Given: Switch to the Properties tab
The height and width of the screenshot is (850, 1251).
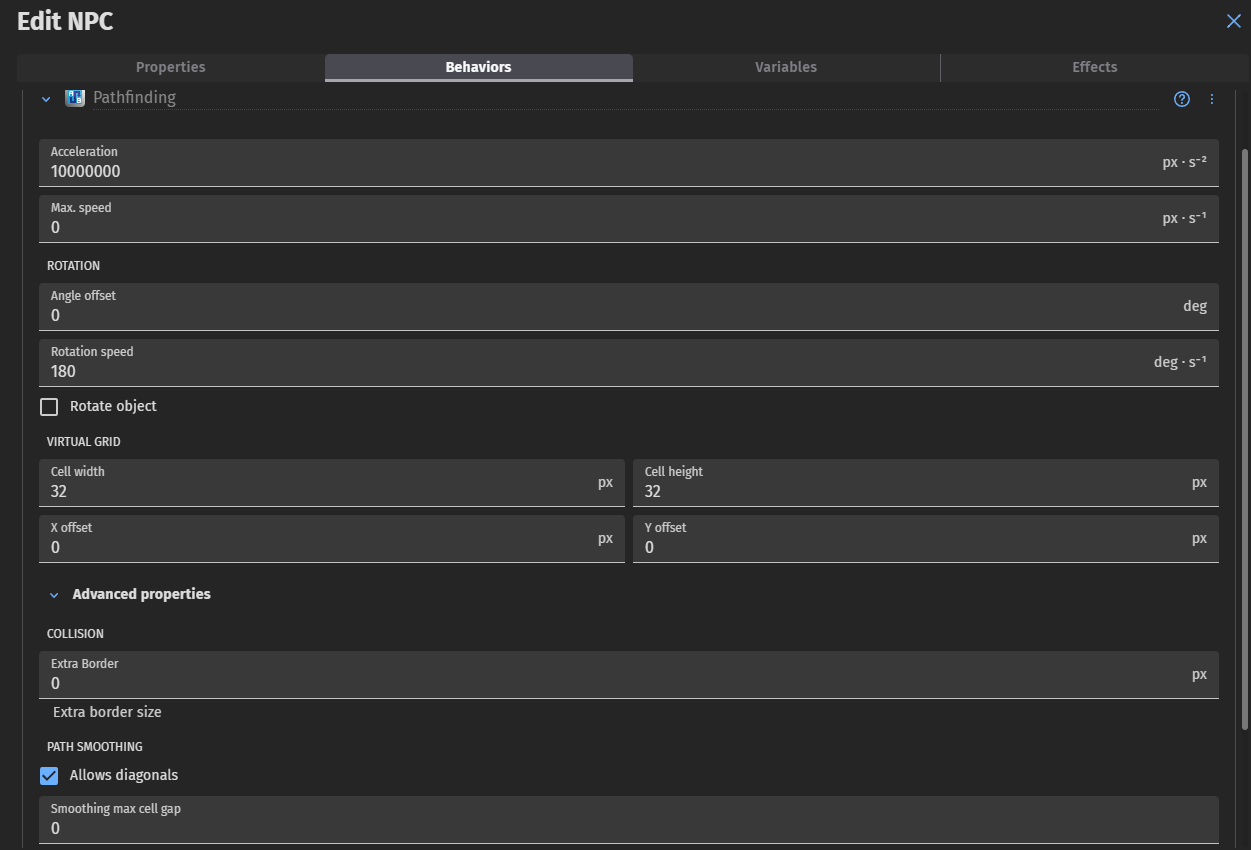Looking at the screenshot, I should click(x=171, y=67).
